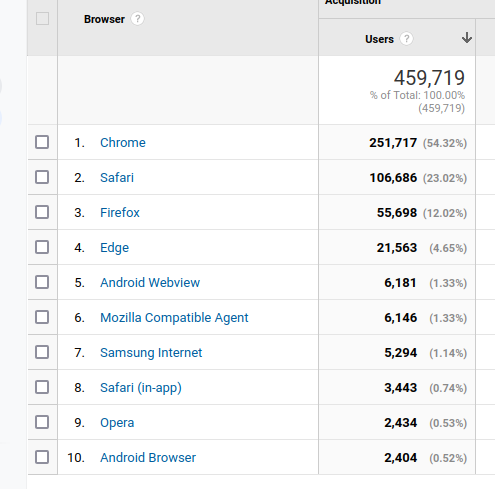Click the '% of Total: 100.00%' text
Screen dimensions: 495x489
pyautogui.click(x=417, y=95)
